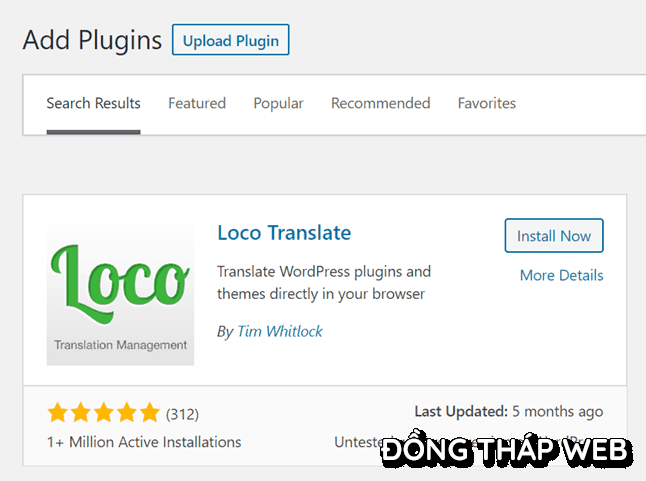Screen dimensions: 646x481
Task: Click the first rating star
Action: (57, 412)
